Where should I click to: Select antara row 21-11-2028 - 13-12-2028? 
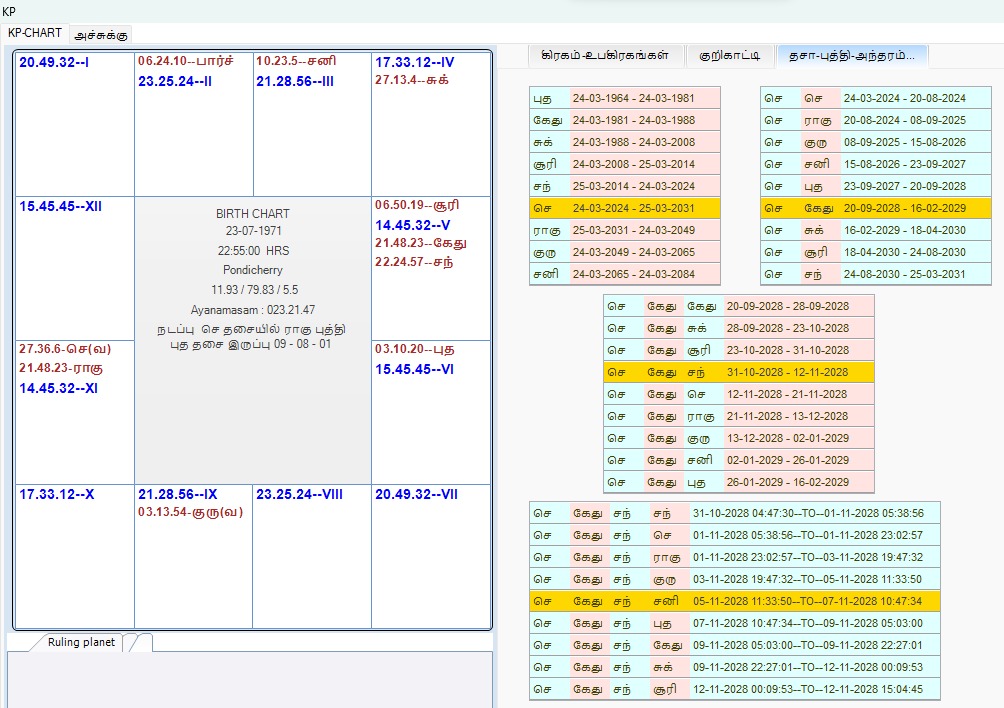[739, 416]
